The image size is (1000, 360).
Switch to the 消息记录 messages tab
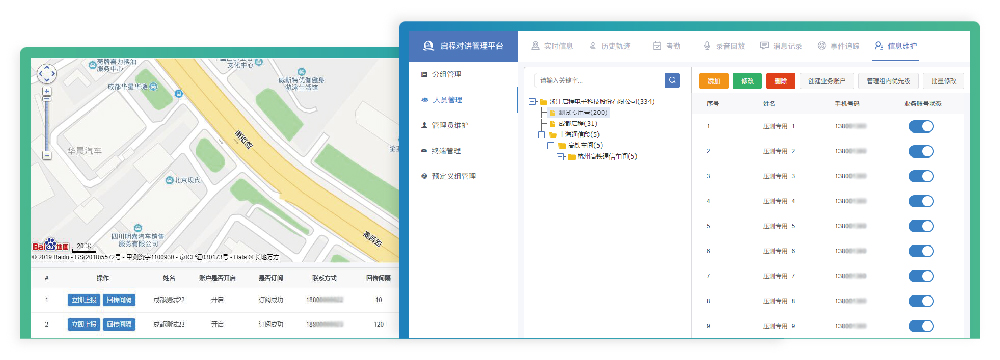tap(781, 46)
